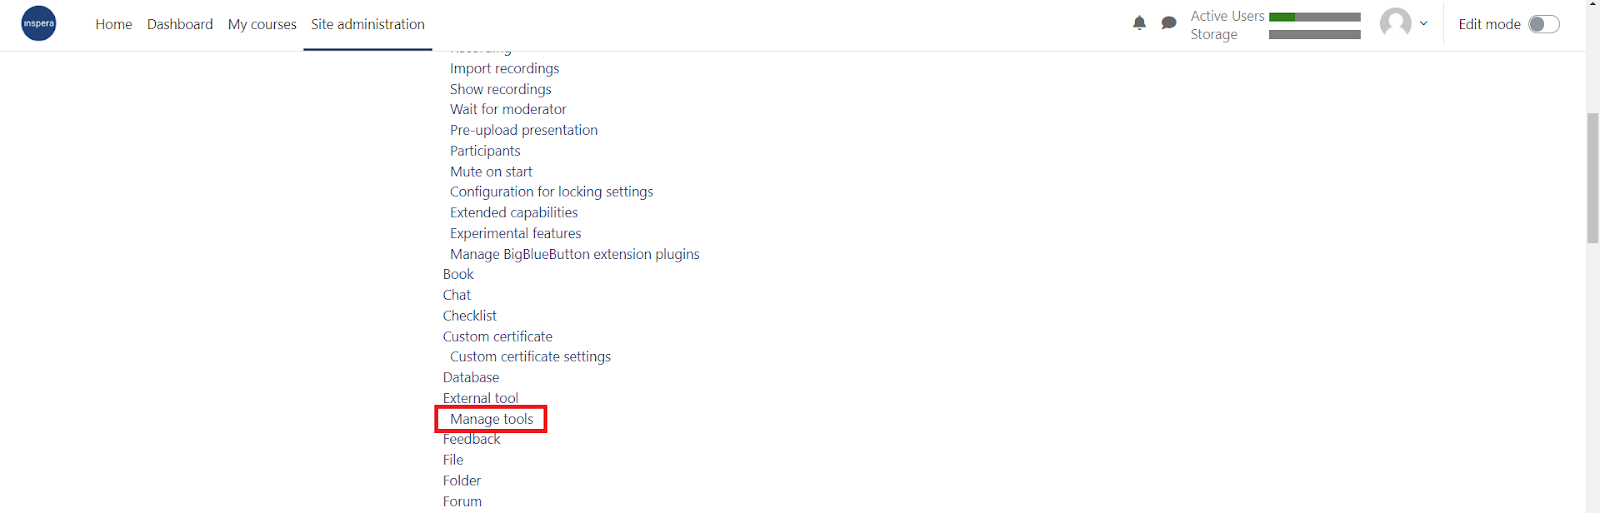Image resolution: width=1600 pixels, height=513 pixels.
Task: Click the Active Users progress bar
Action: 1315,17
